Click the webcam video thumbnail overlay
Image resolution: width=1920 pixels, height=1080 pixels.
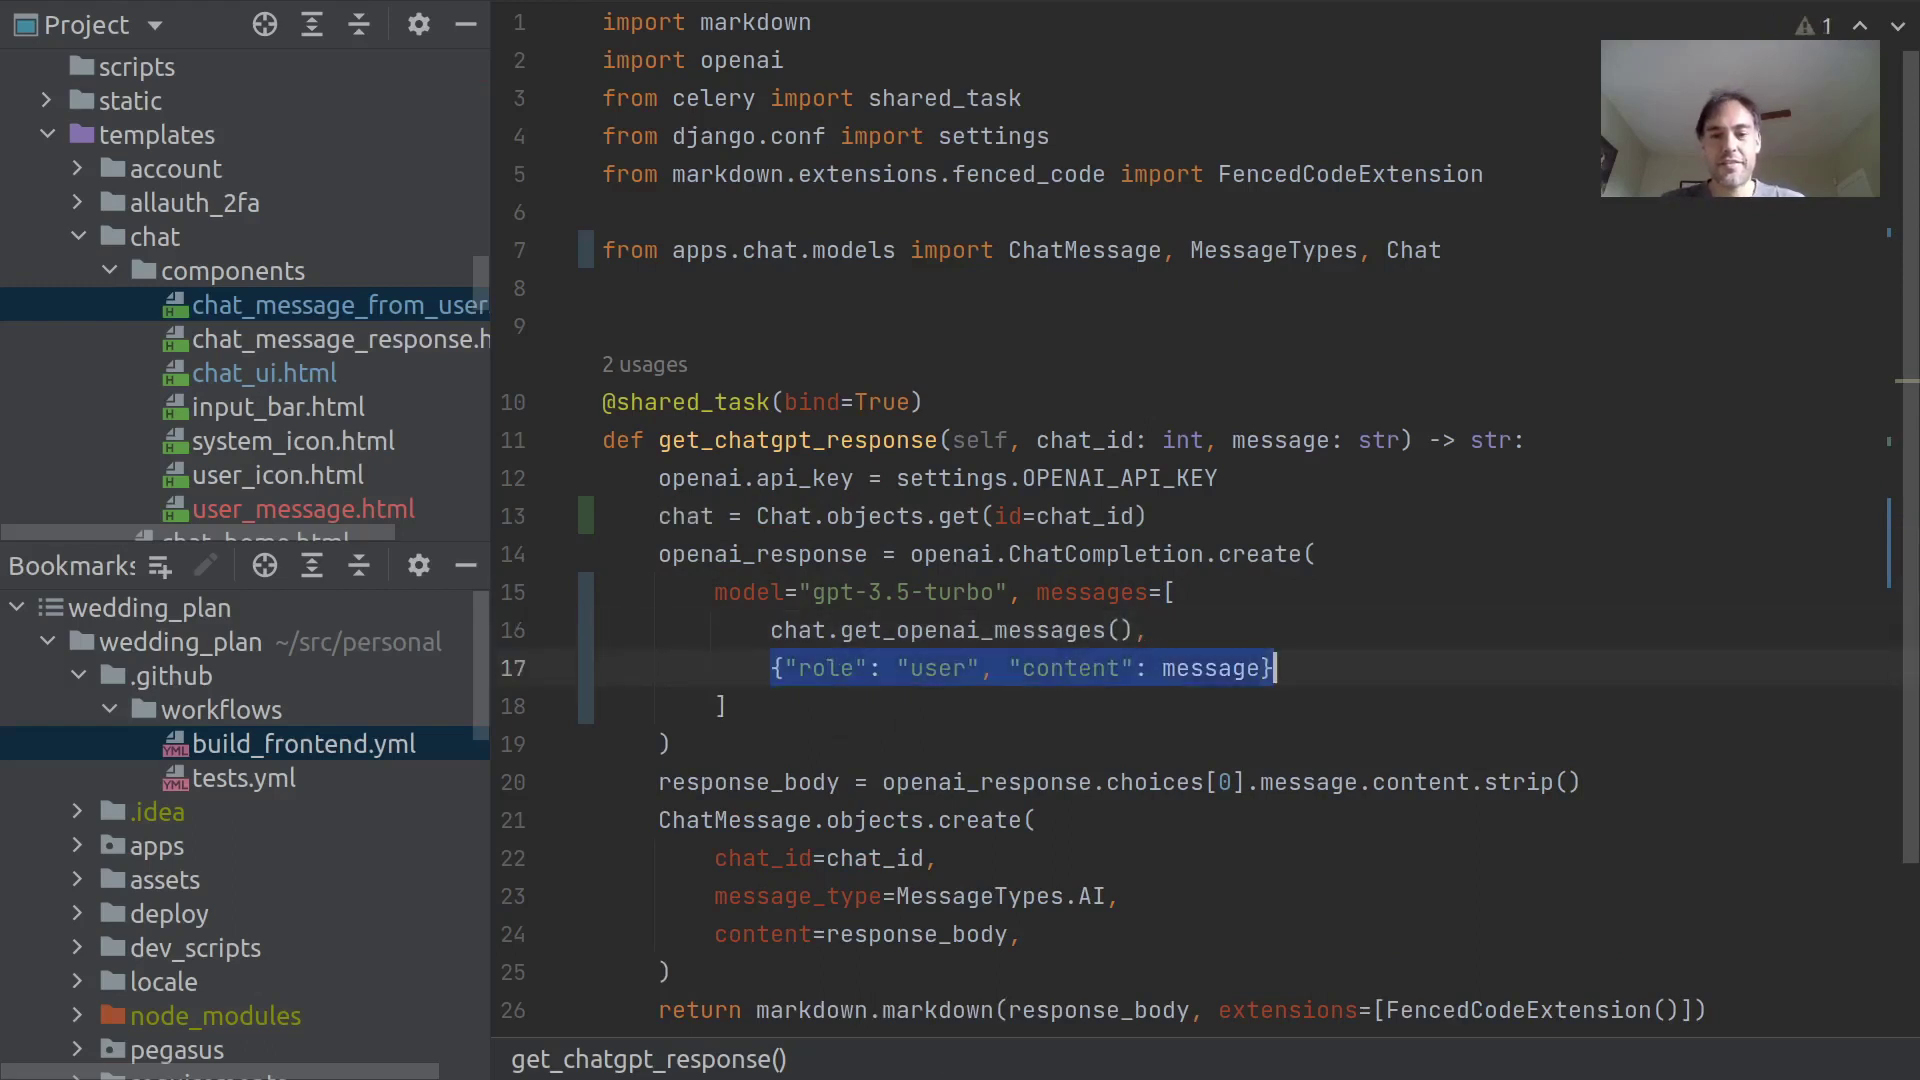1739,118
